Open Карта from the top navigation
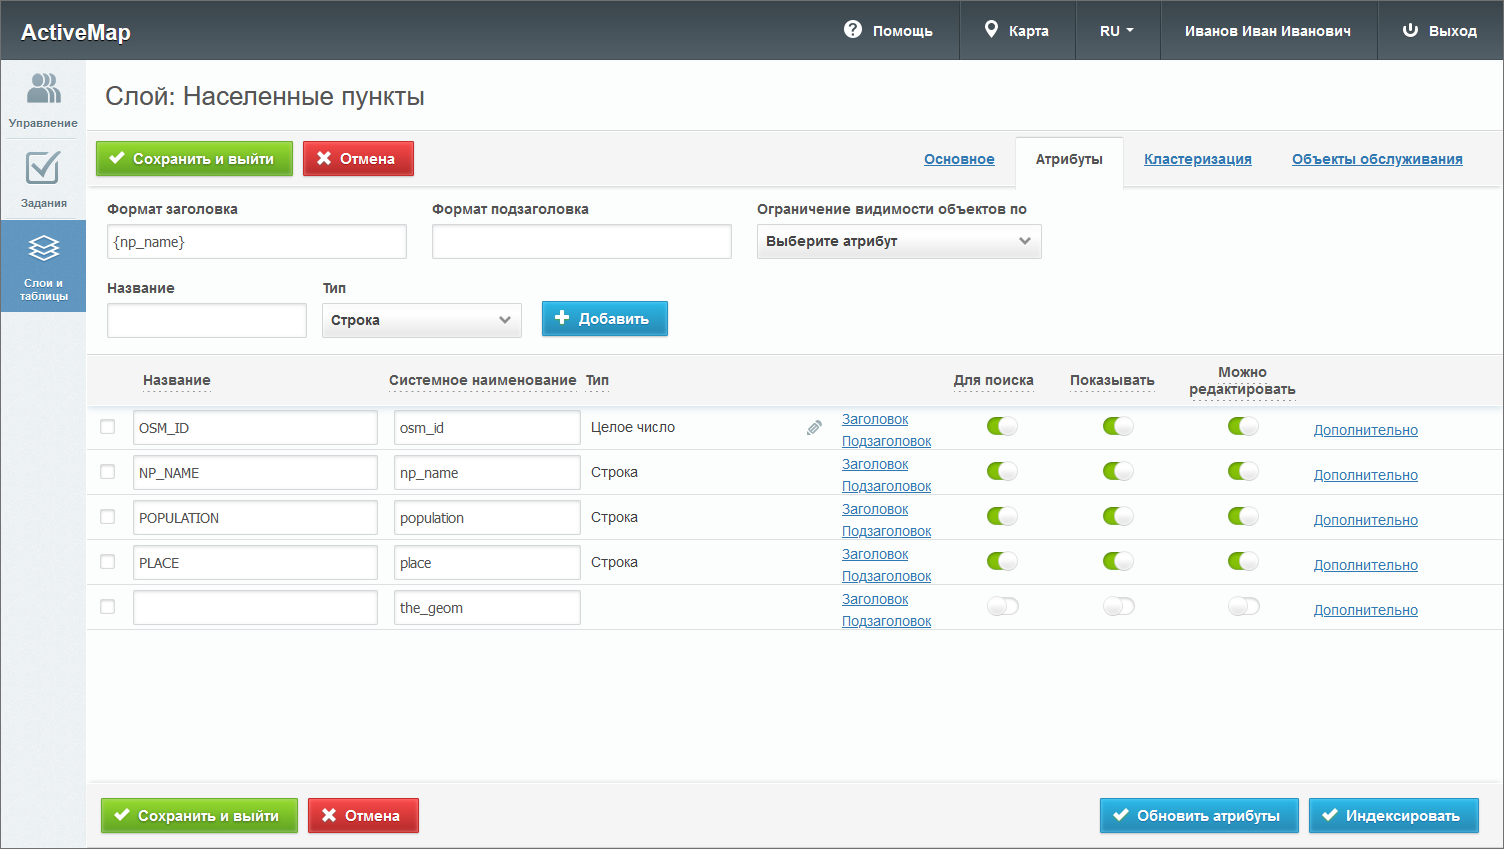The image size is (1504, 849). click(1017, 31)
